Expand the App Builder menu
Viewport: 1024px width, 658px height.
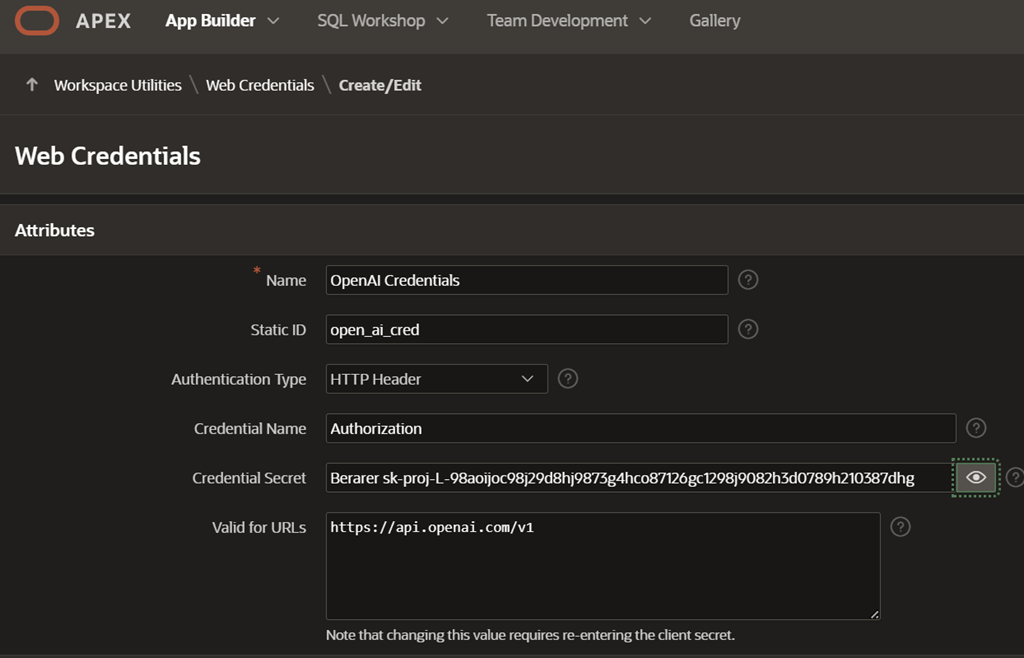pos(222,20)
